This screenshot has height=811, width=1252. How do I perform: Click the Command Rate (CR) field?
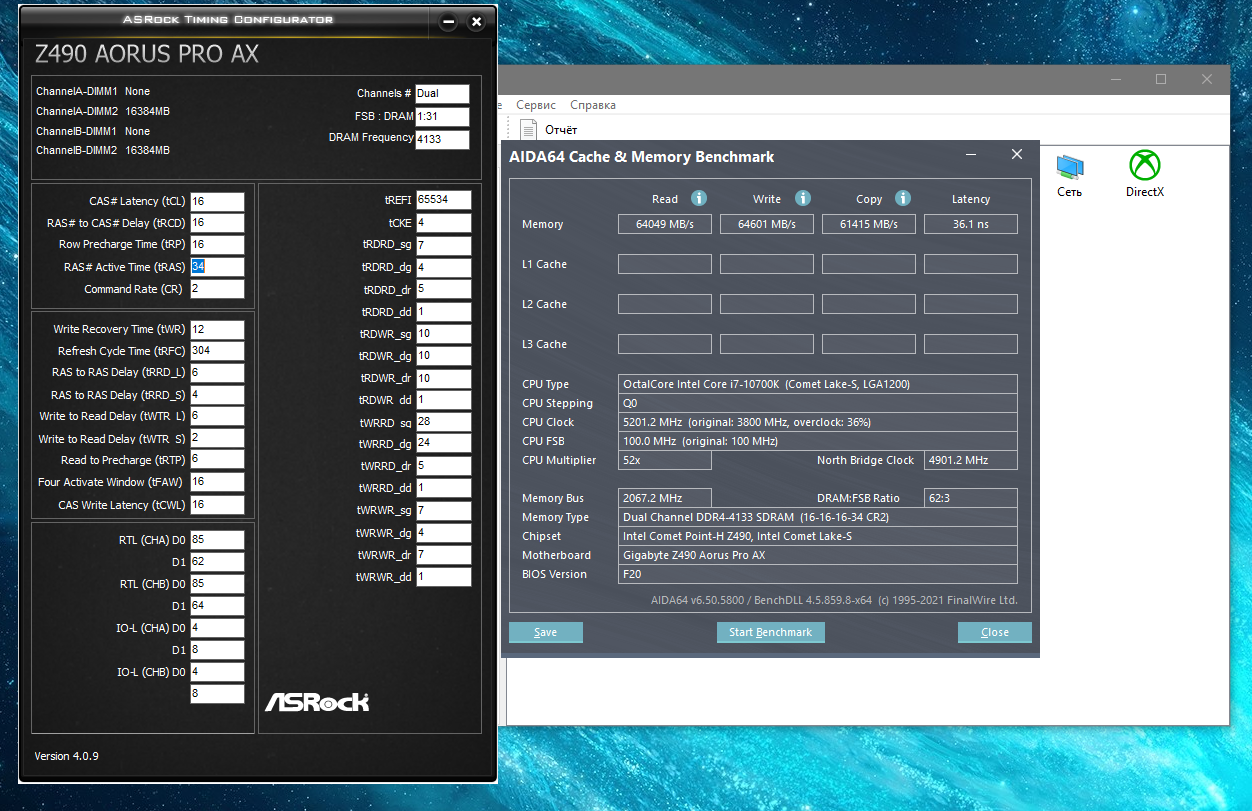click(217, 289)
